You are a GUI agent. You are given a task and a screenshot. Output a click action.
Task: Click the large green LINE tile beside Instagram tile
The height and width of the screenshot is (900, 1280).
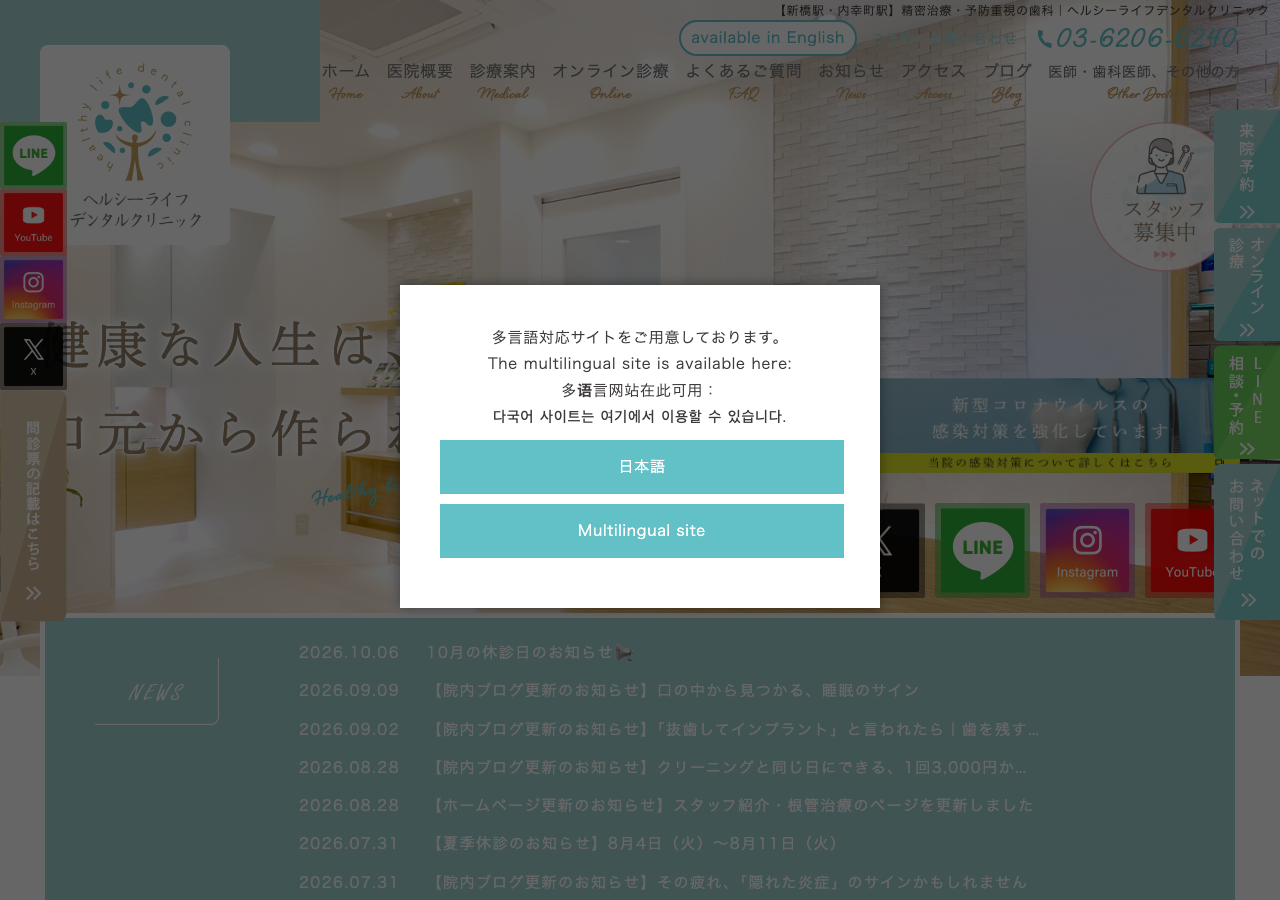pyautogui.click(x=982, y=550)
